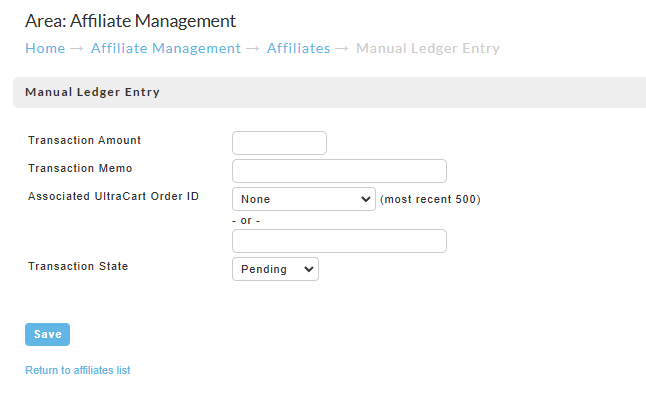Go to the Home breadcrumb link
The height and width of the screenshot is (395, 646).
click(45, 48)
